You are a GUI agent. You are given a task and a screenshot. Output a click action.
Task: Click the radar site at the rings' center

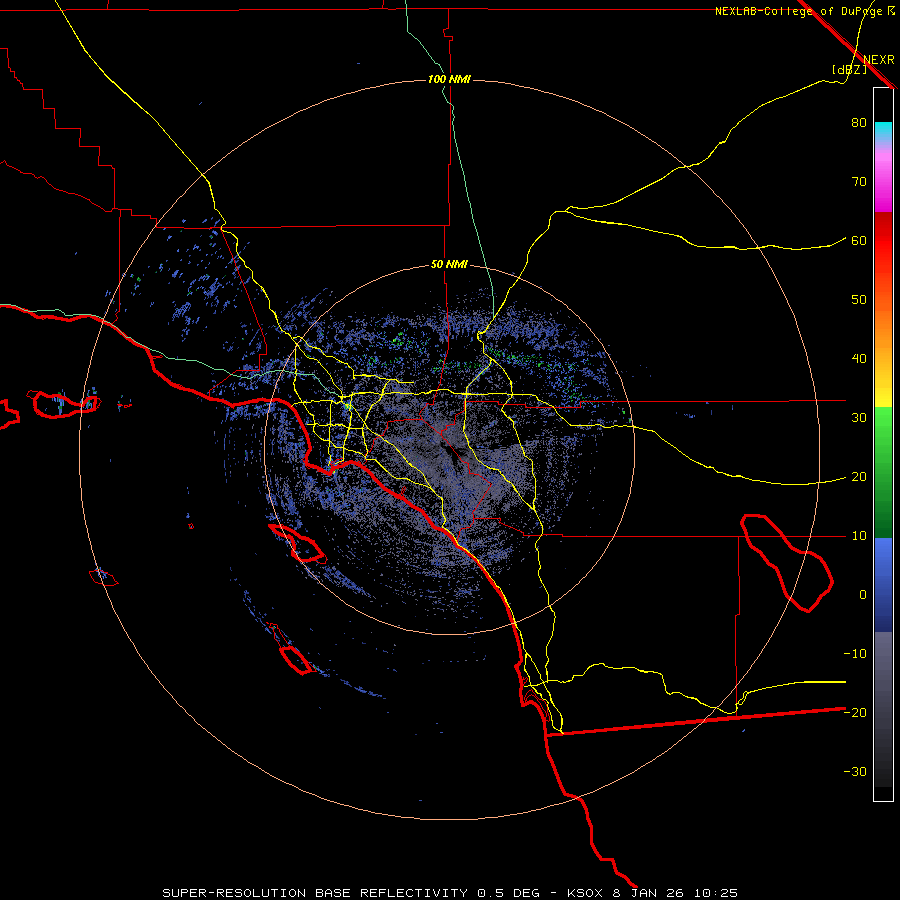tap(449, 449)
